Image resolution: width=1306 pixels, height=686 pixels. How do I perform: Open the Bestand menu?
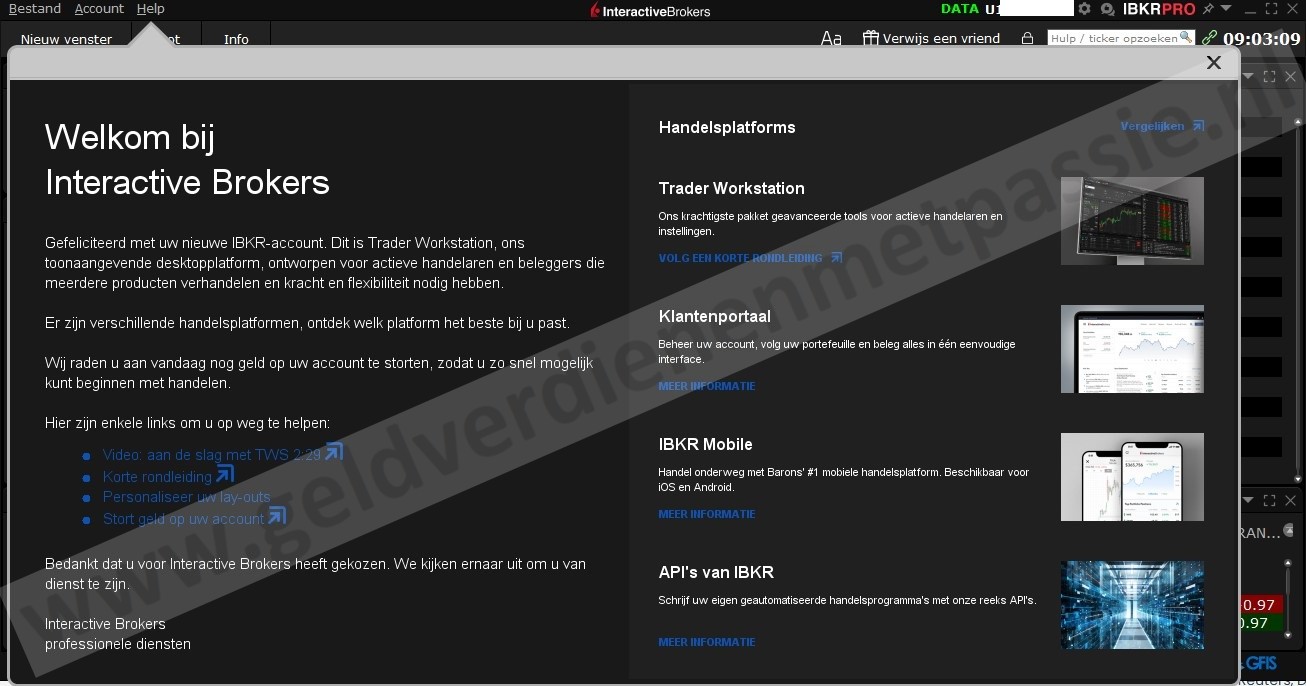tap(34, 9)
